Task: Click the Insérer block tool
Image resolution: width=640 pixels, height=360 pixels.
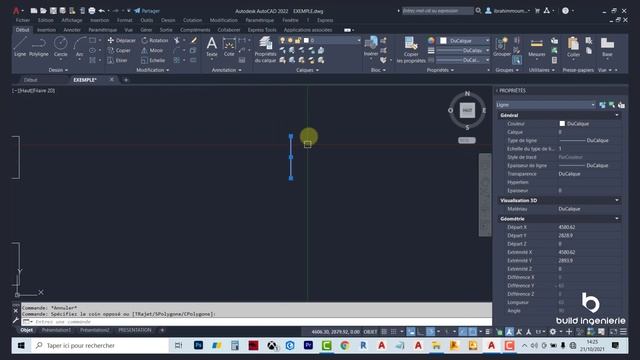Action: [371, 46]
